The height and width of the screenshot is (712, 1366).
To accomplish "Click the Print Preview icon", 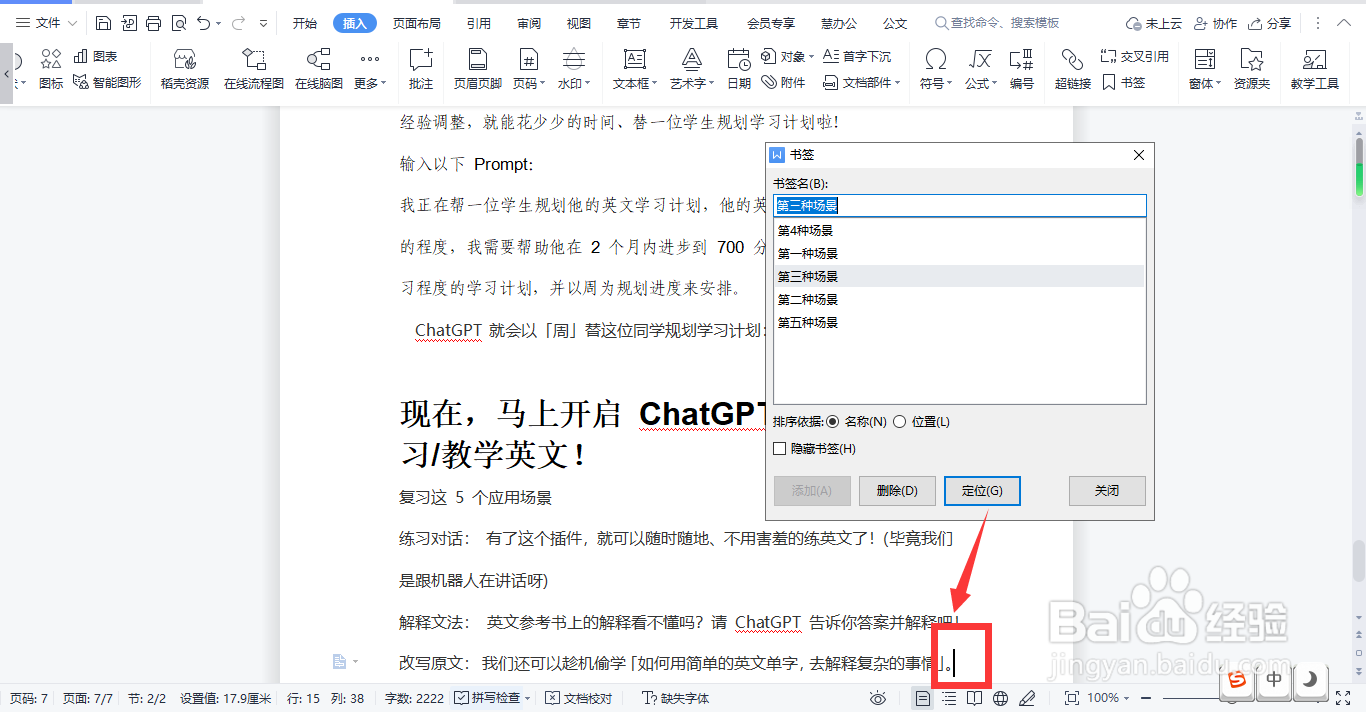I will point(178,23).
